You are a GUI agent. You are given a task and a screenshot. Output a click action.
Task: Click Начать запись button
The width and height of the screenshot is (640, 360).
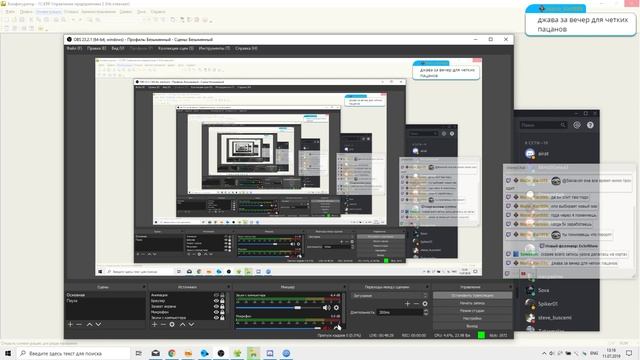pos(472,303)
